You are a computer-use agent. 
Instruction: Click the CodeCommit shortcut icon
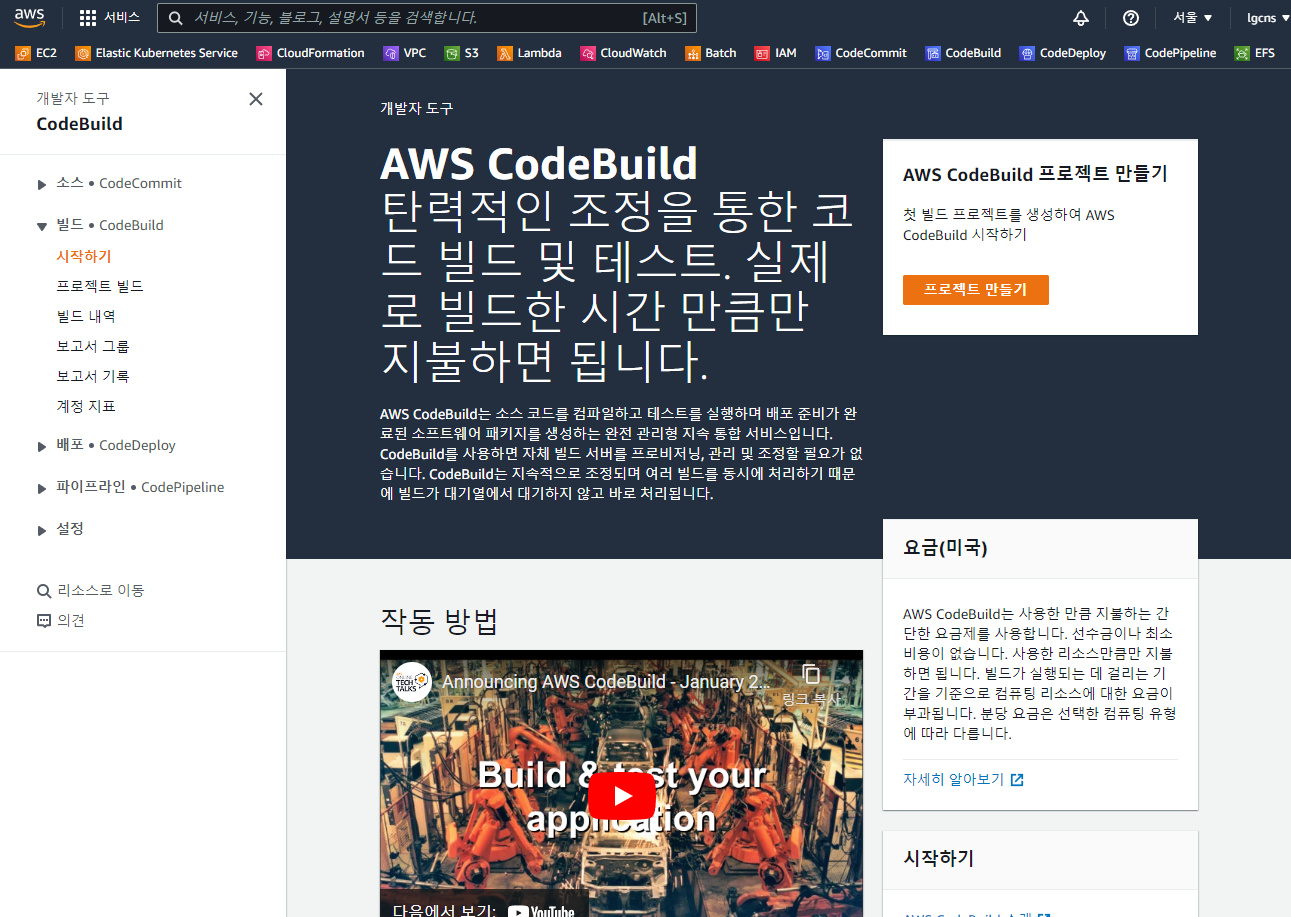click(823, 53)
